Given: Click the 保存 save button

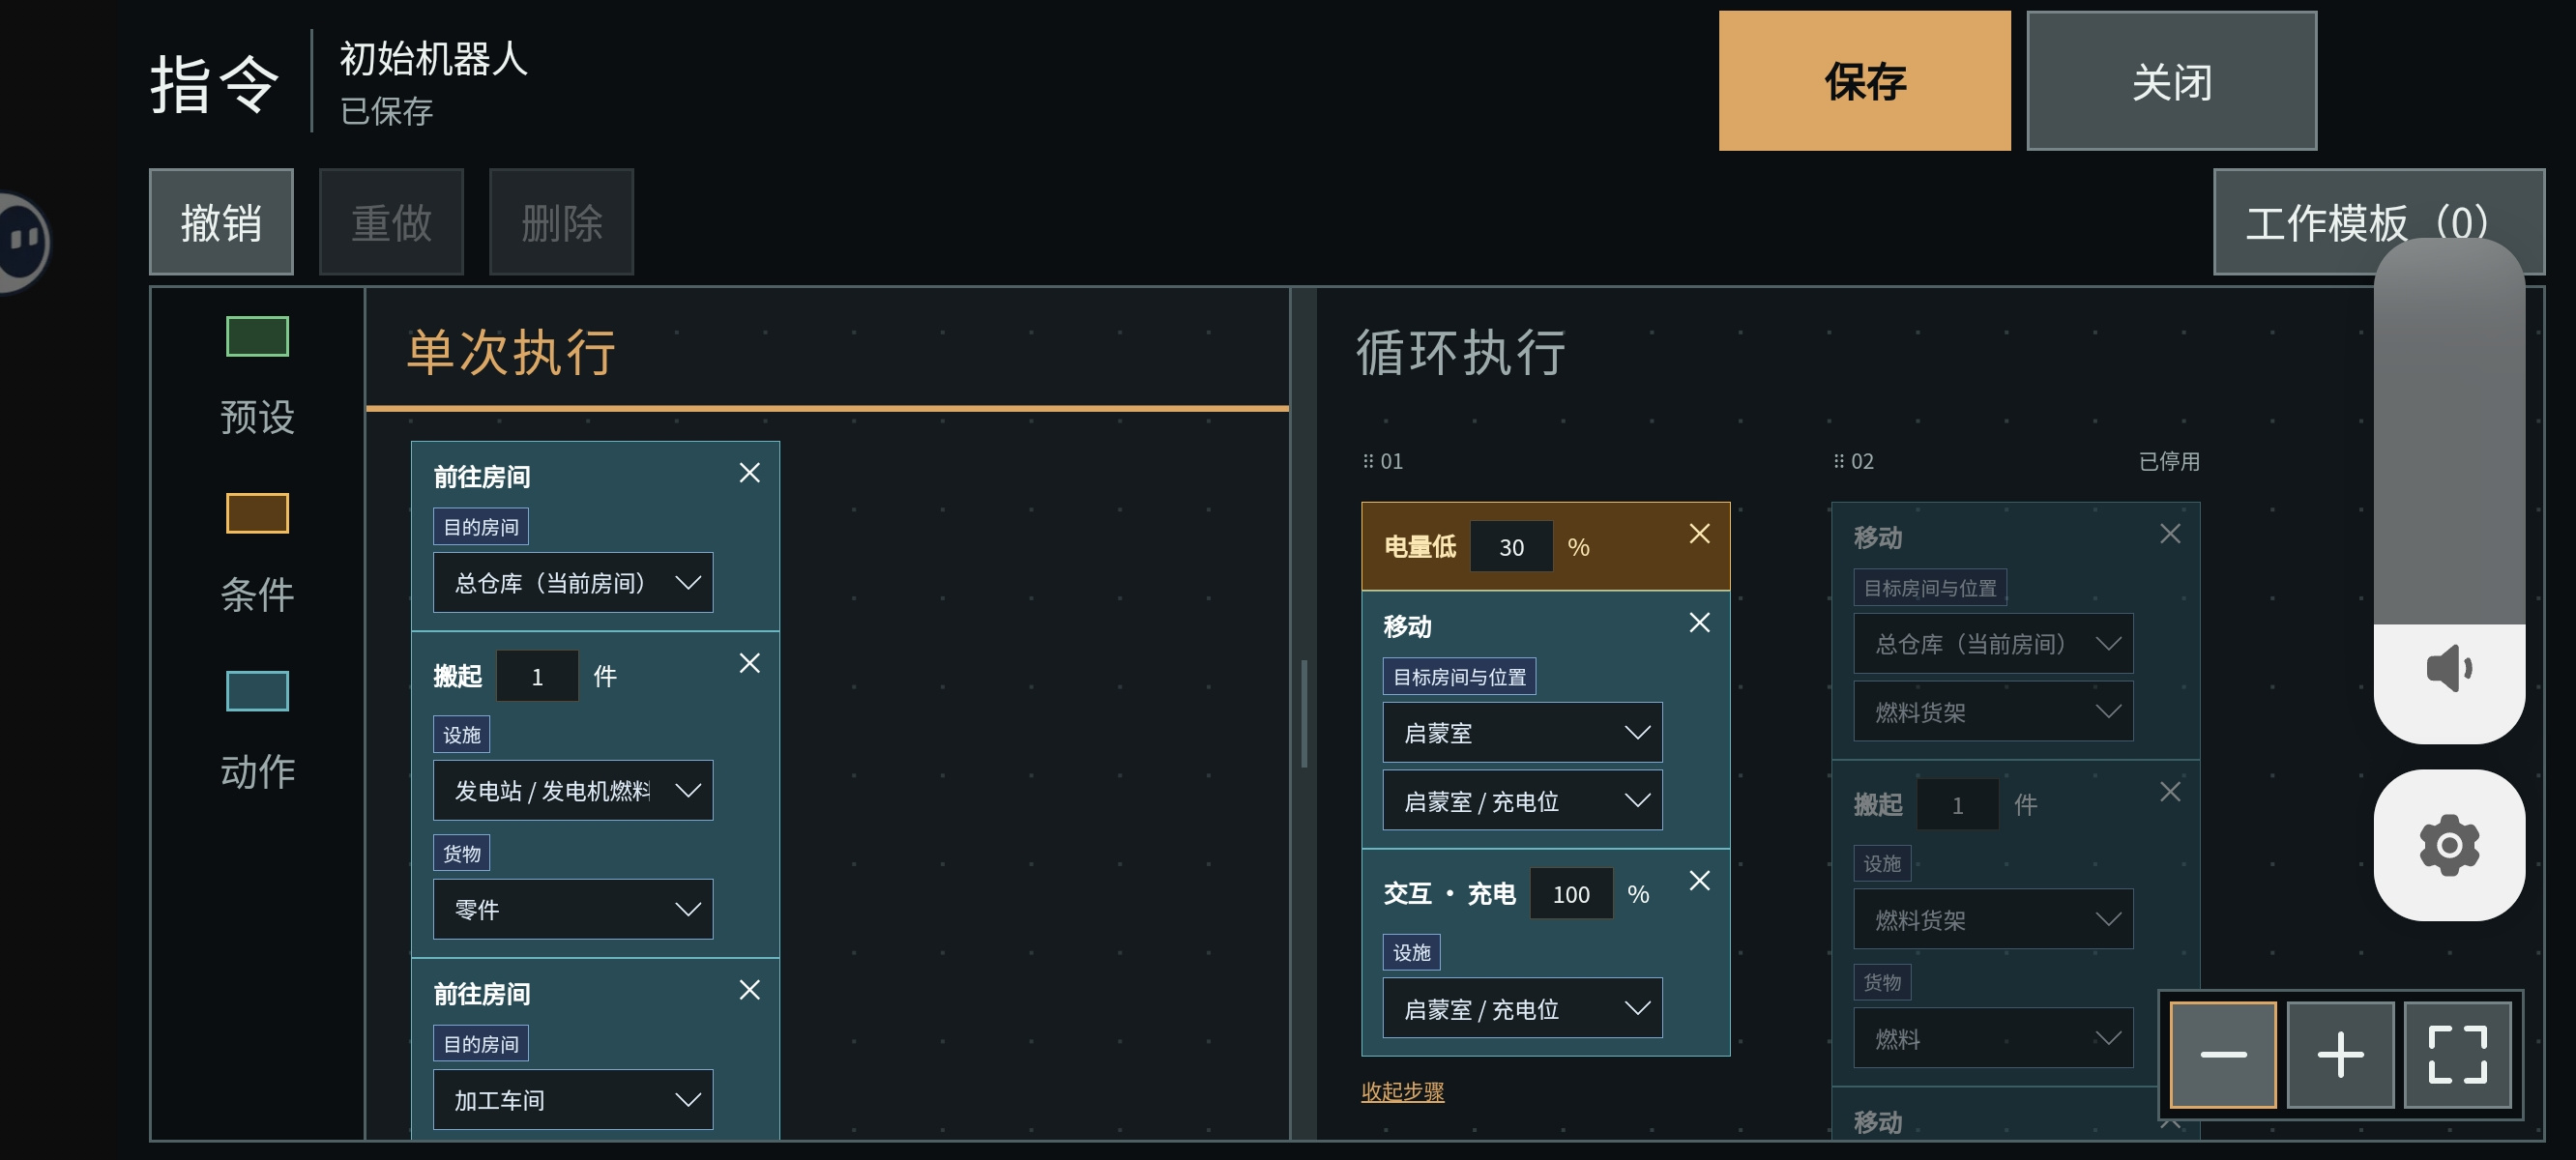Looking at the screenshot, I should [x=1864, y=81].
